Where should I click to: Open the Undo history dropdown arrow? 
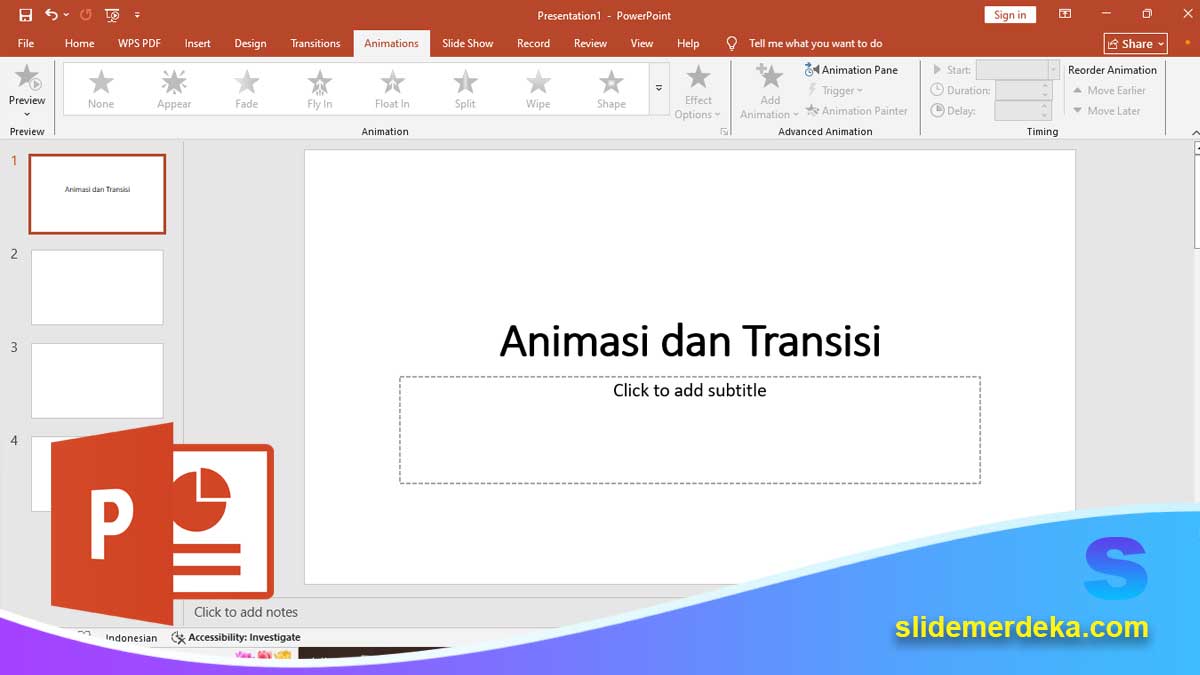tap(66, 16)
